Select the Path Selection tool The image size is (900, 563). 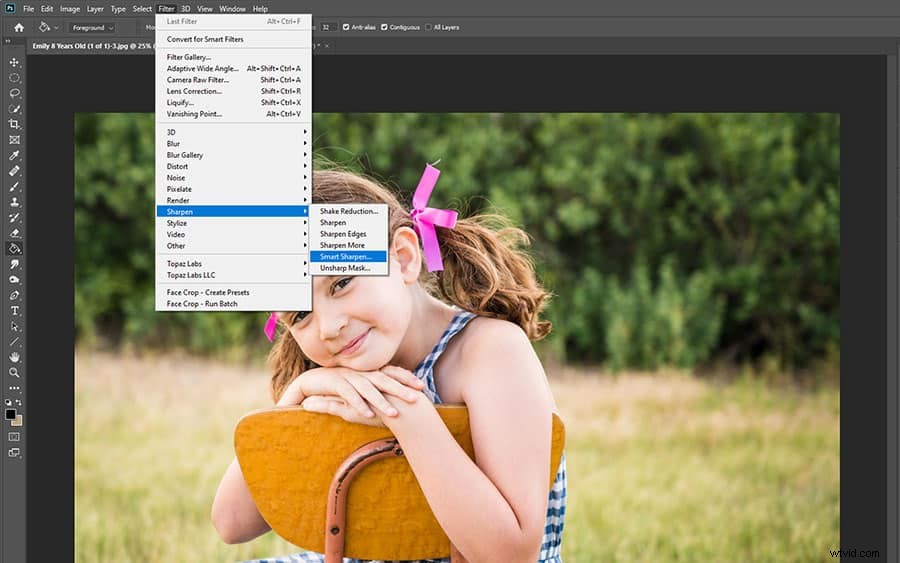[x=14, y=326]
